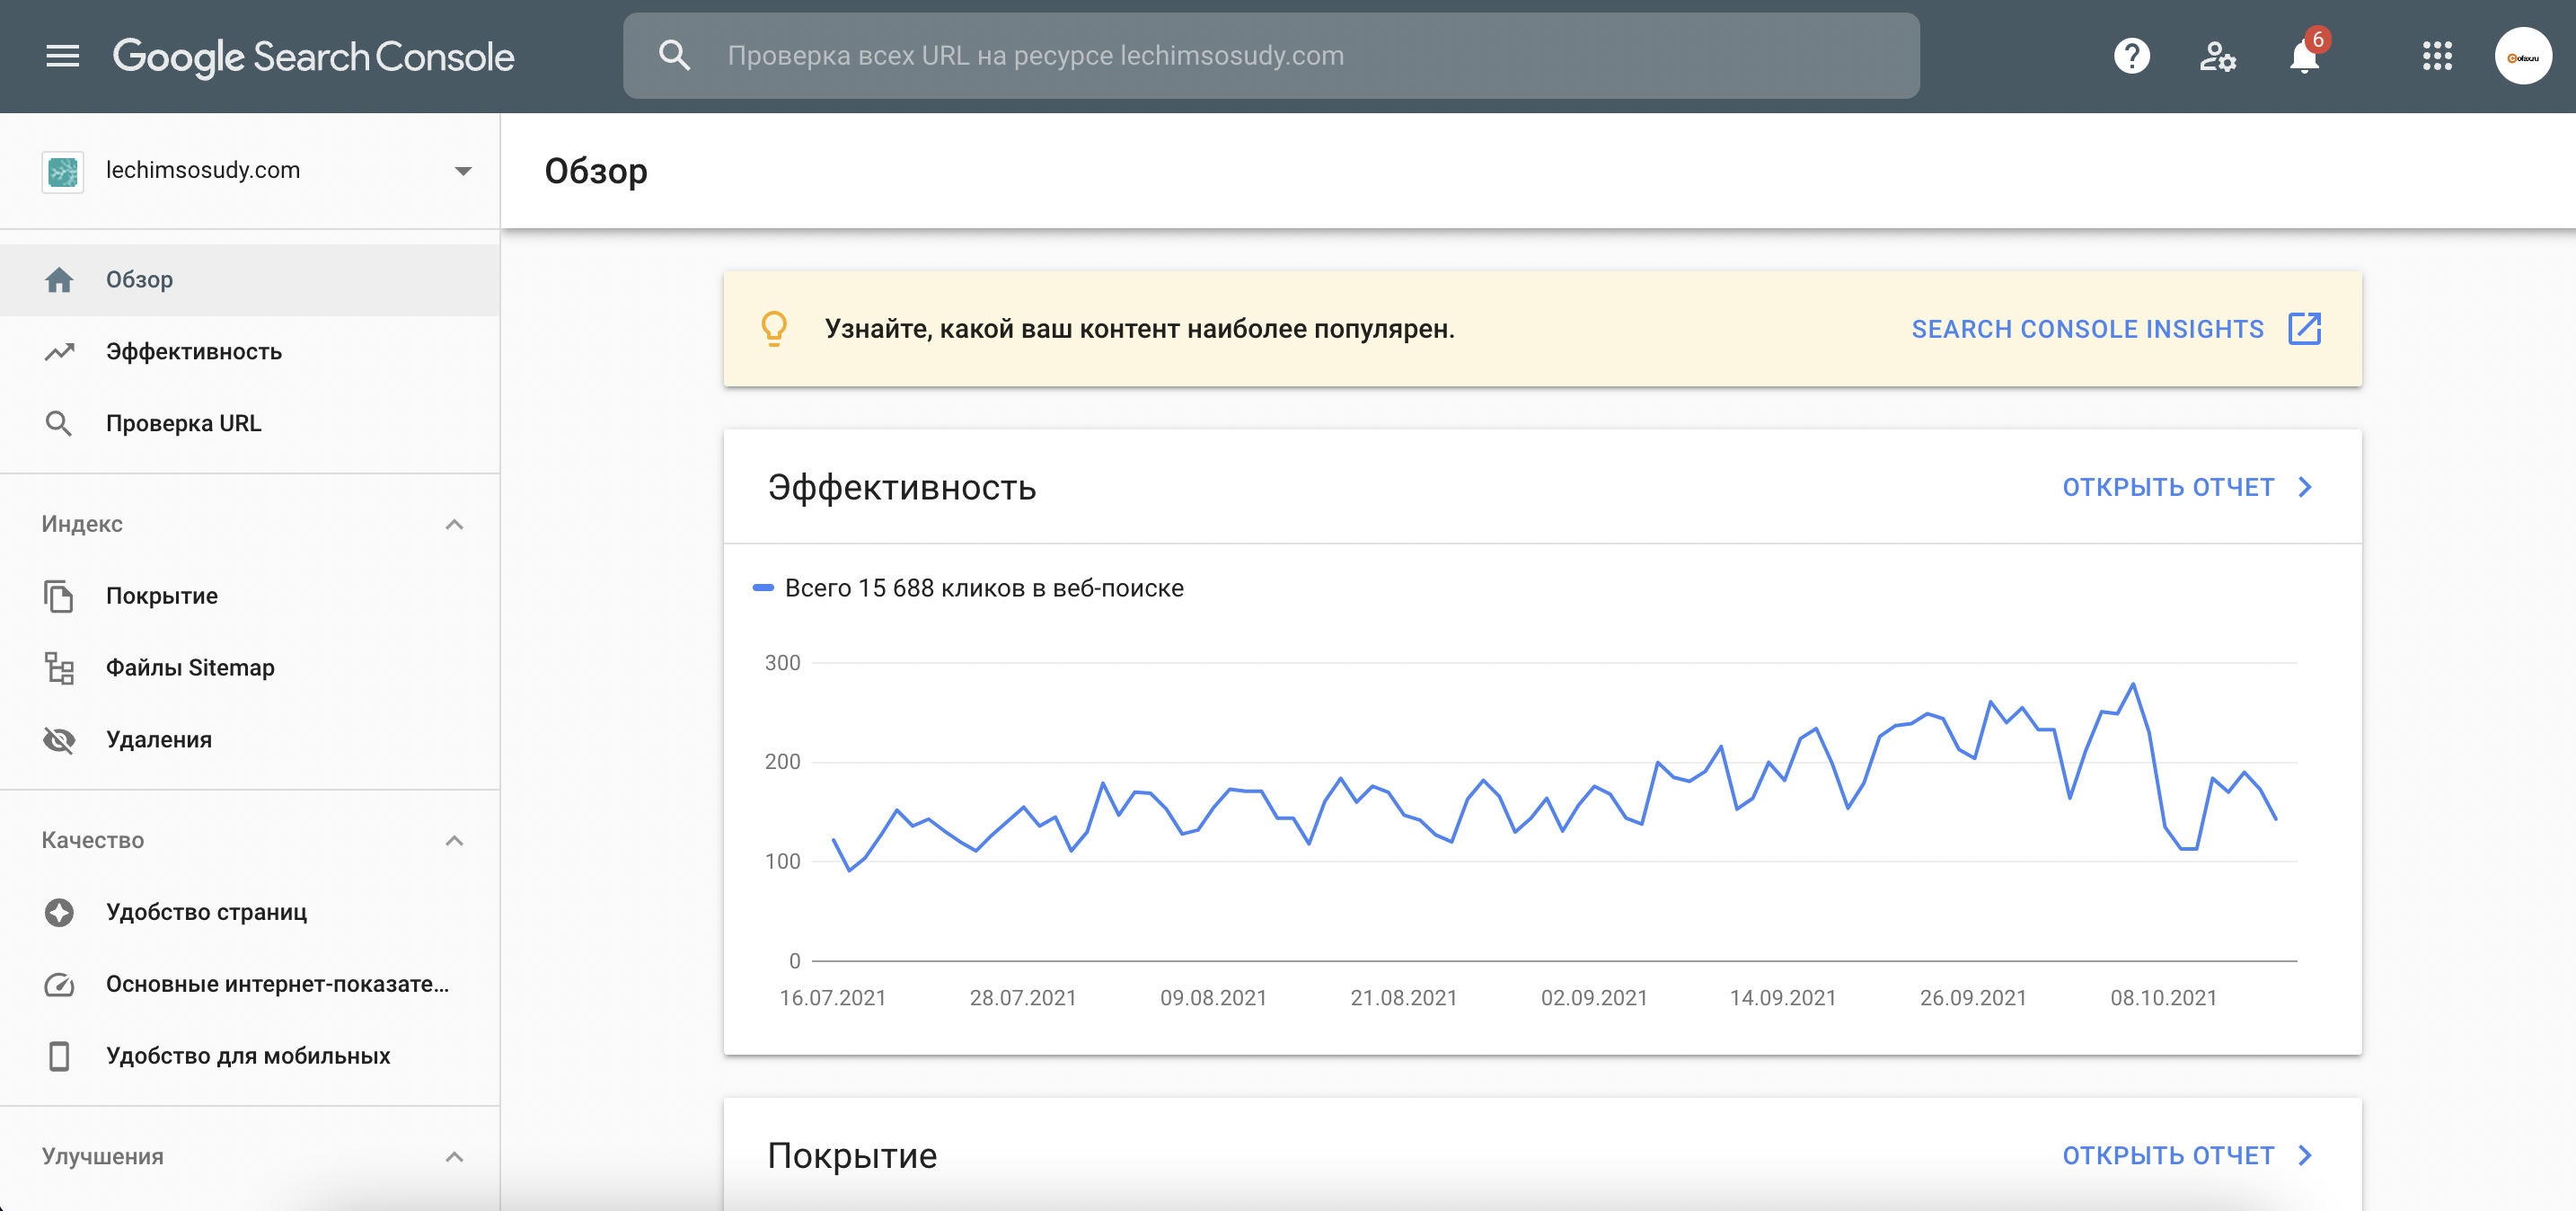Open user and permissions settings icon
This screenshot has width=2576, height=1211.
[x=2217, y=56]
